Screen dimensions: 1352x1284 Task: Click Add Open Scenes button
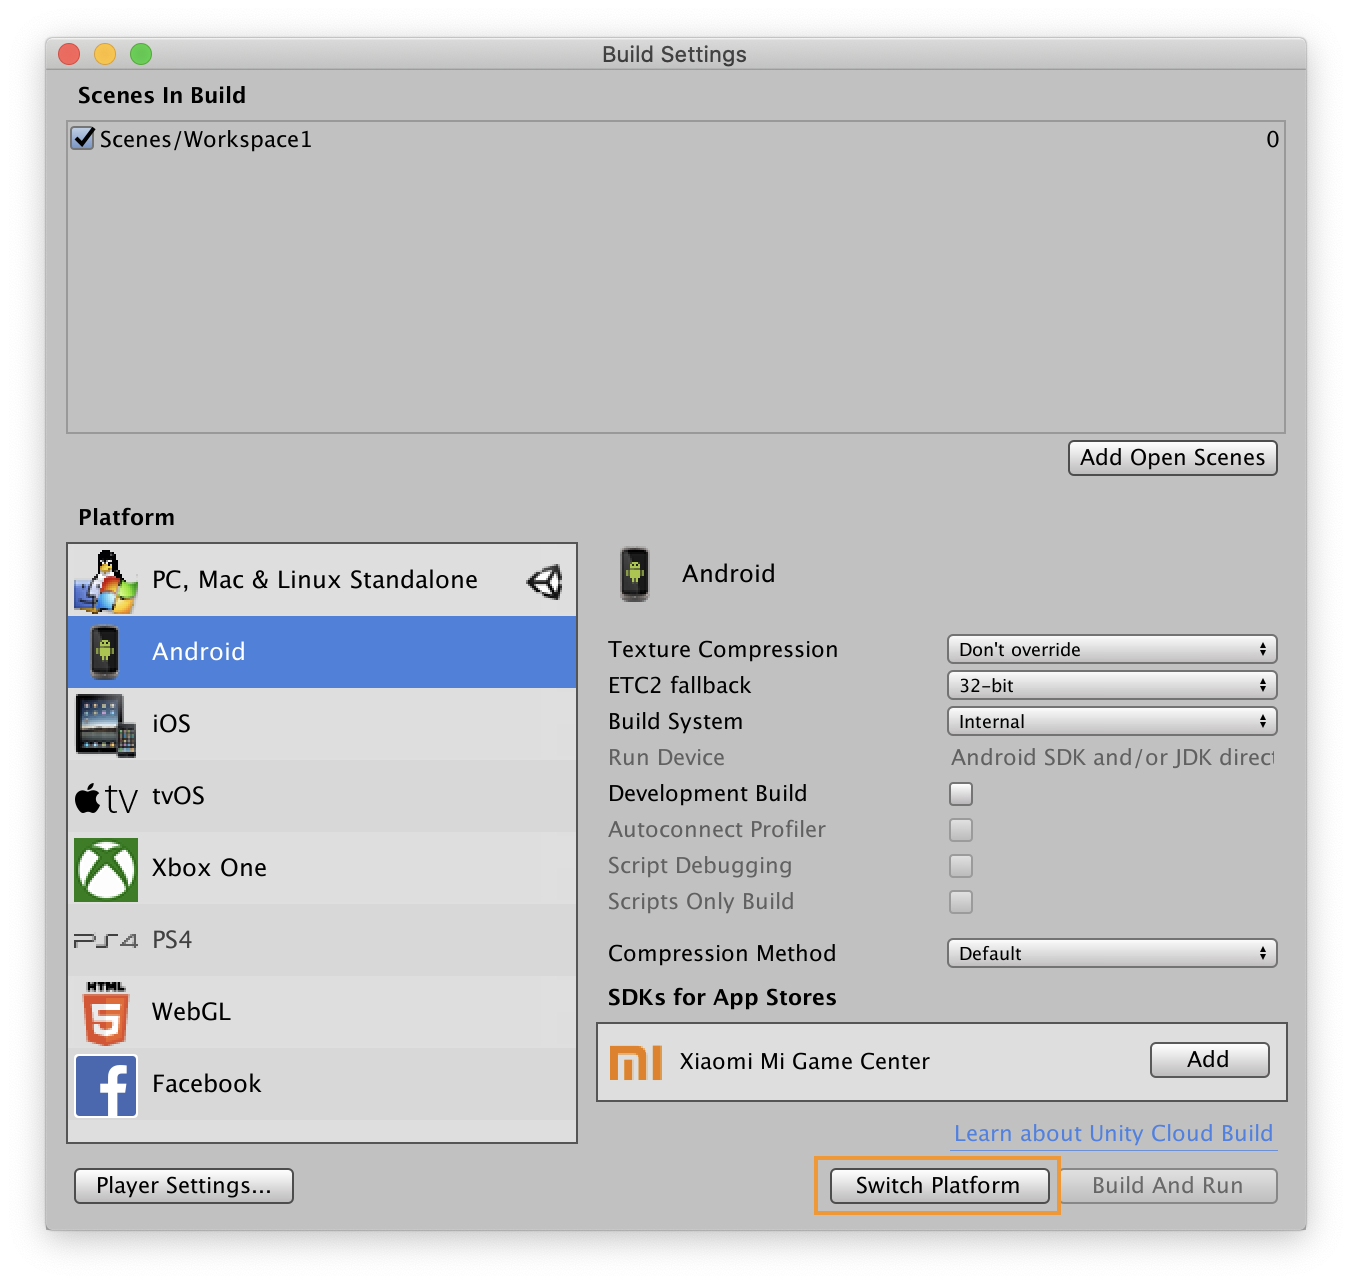[x=1173, y=458]
